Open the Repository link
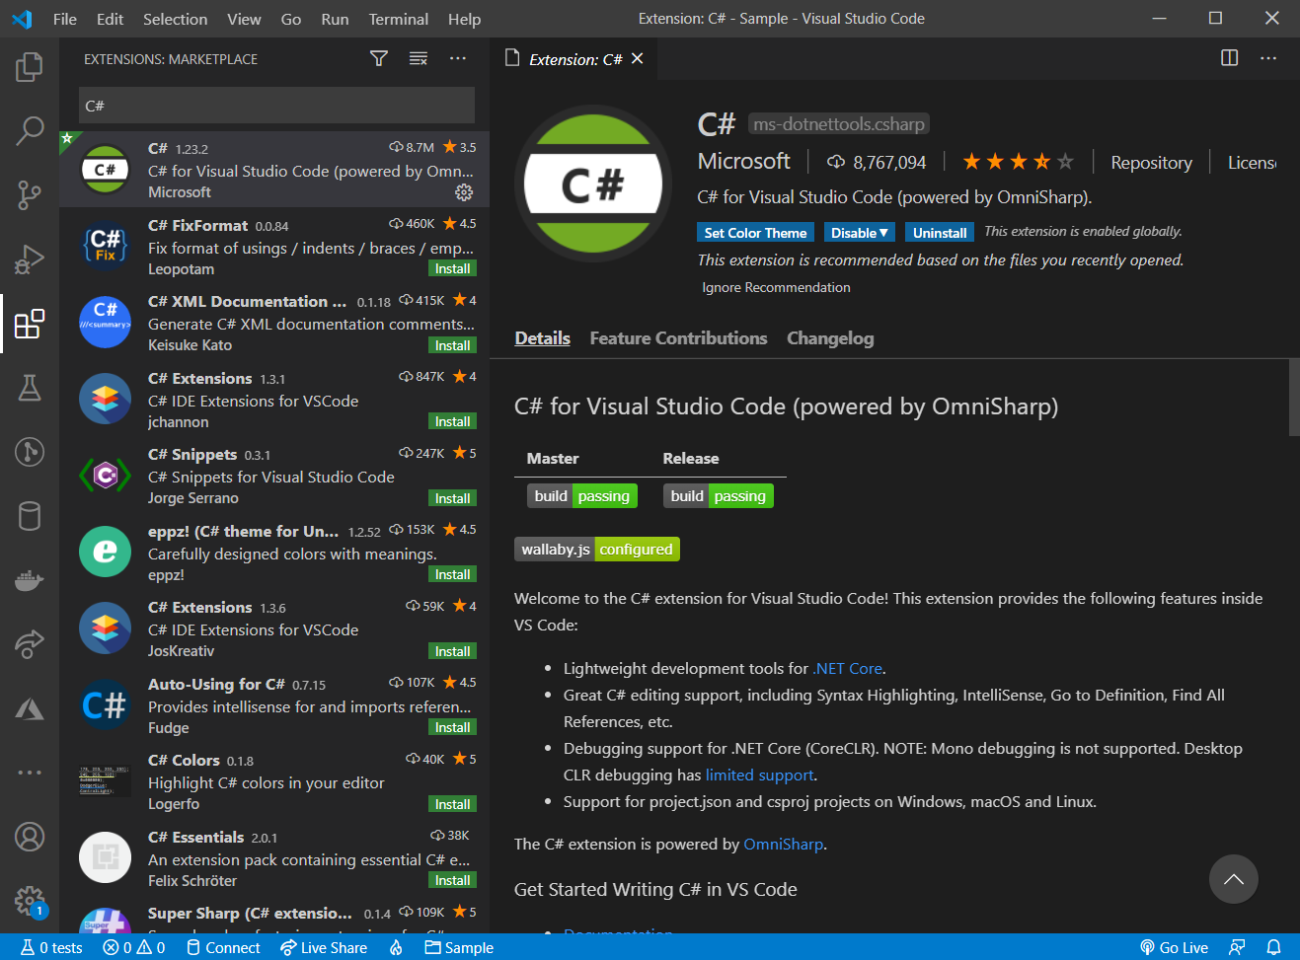 pyautogui.click(x=1151, y=162)
